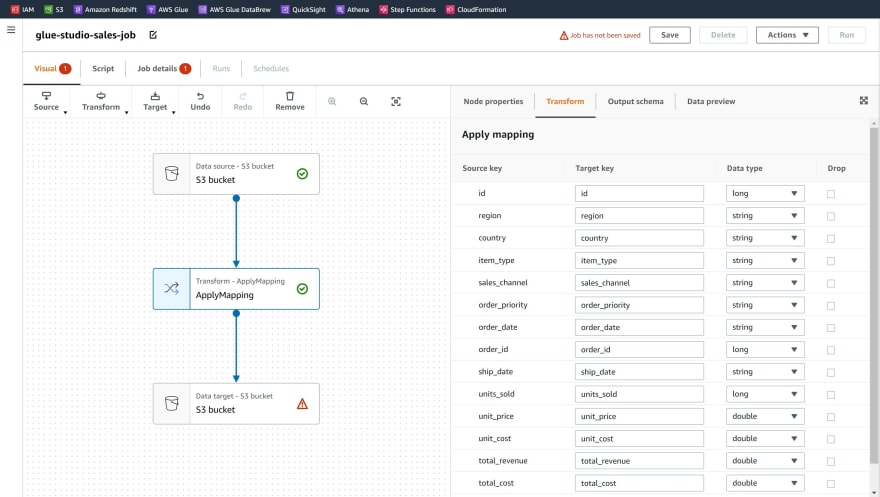
Task: Open data type dropdown for id
Action: click(765, 194)
